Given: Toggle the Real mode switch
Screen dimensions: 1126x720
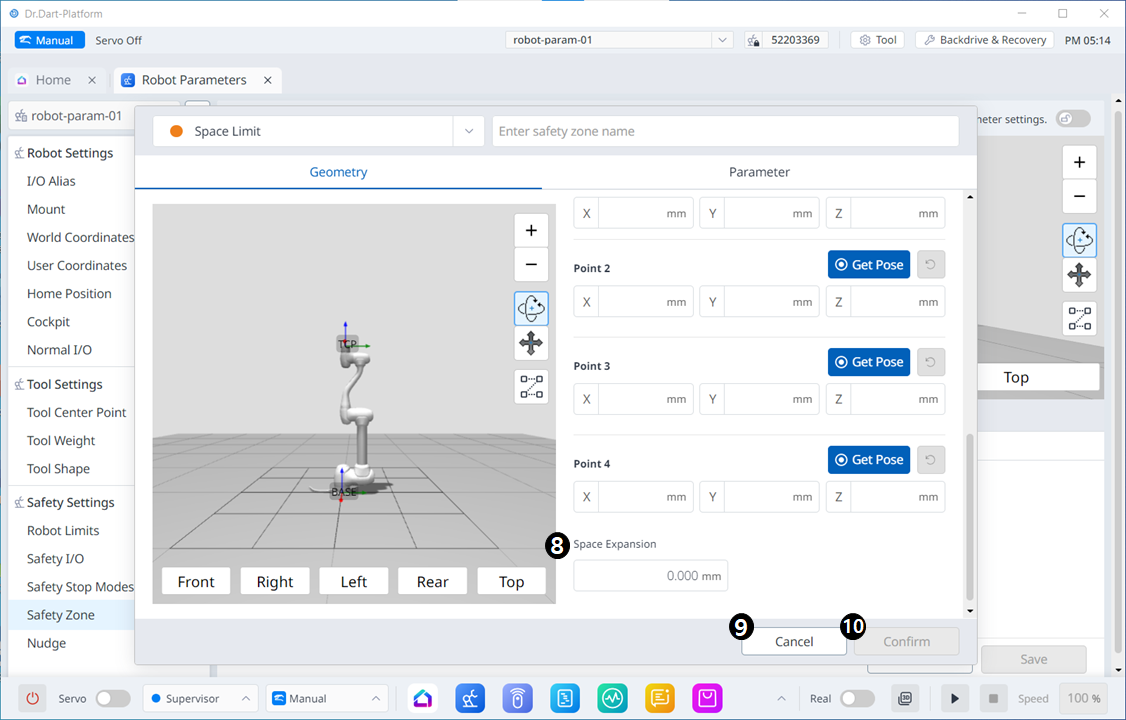Looking at the screenshot, I should tap(856, 698).
